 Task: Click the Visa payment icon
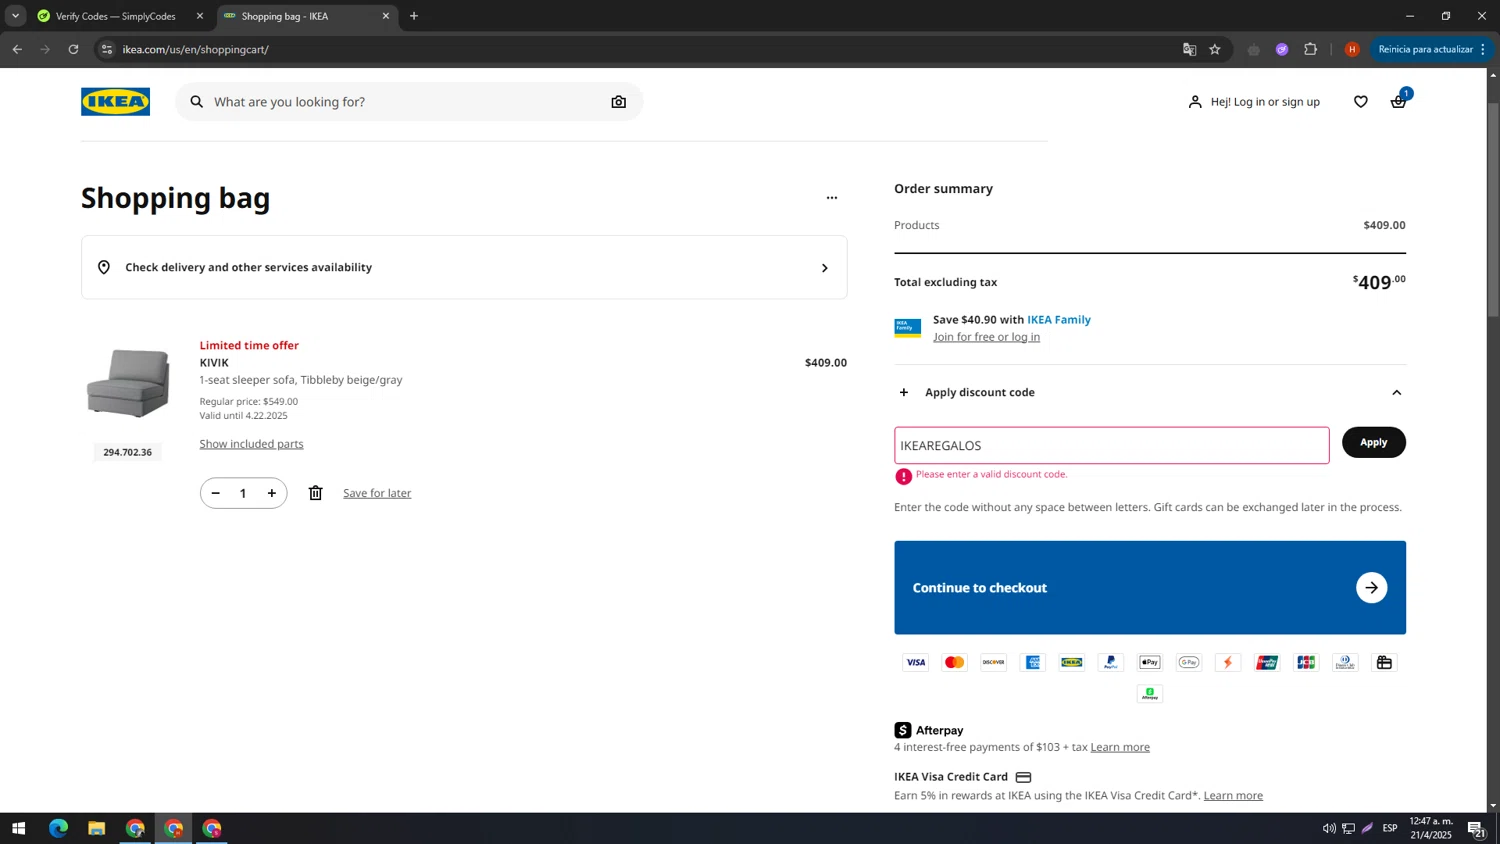point(915,662)
